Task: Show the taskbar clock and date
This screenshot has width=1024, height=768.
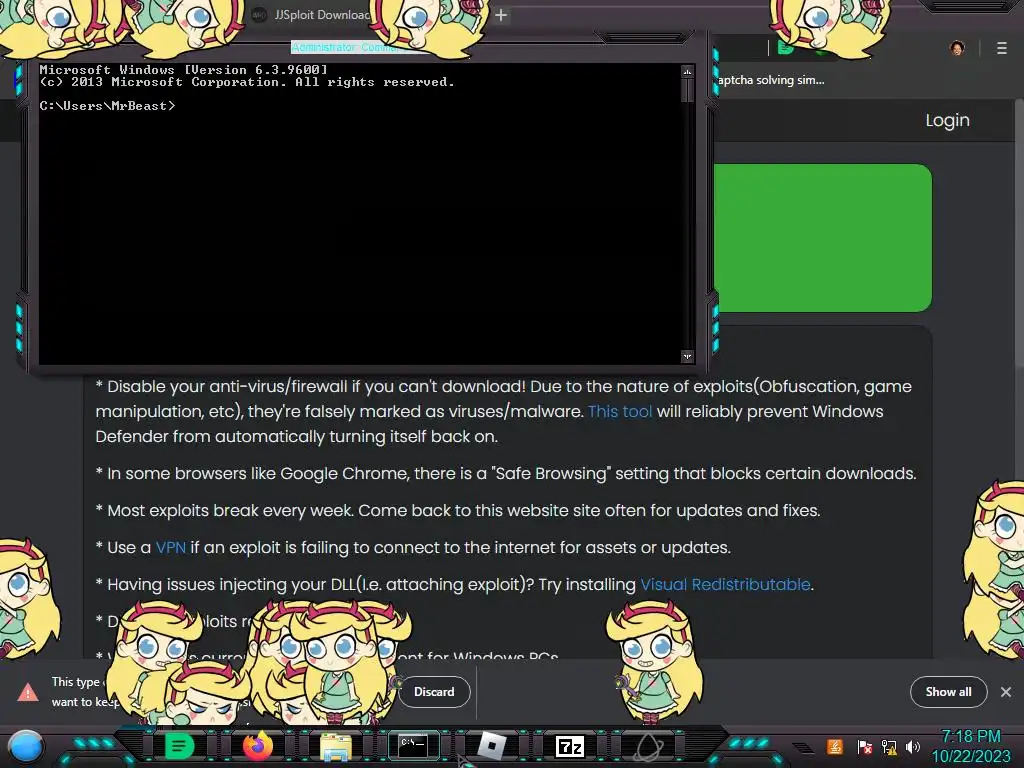Action: click(971, 746)
